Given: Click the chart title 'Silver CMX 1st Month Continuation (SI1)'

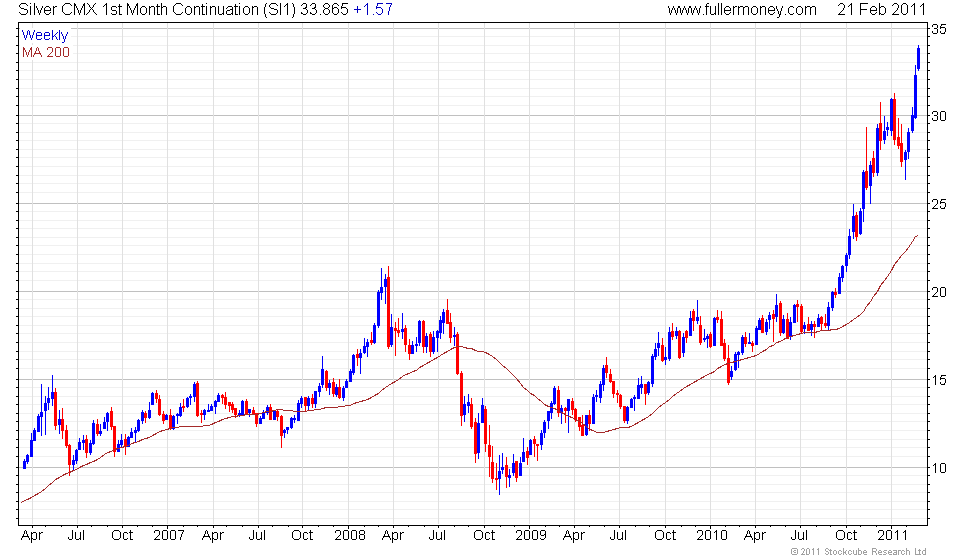Looking at the screenshot, I should point(157,9).
